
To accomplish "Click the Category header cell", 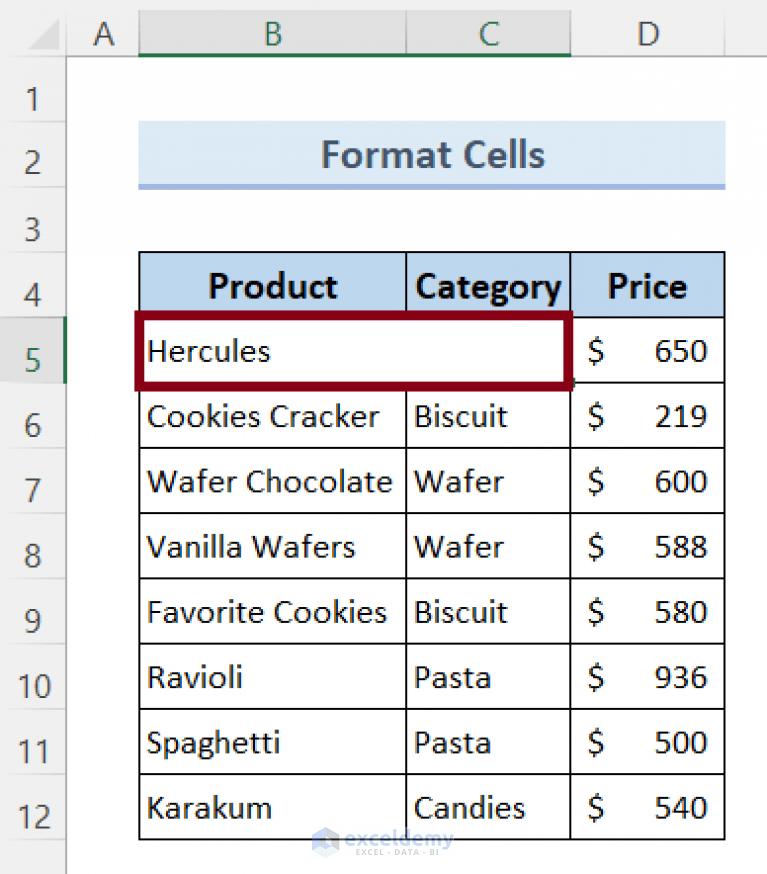I will click(487, 286).
